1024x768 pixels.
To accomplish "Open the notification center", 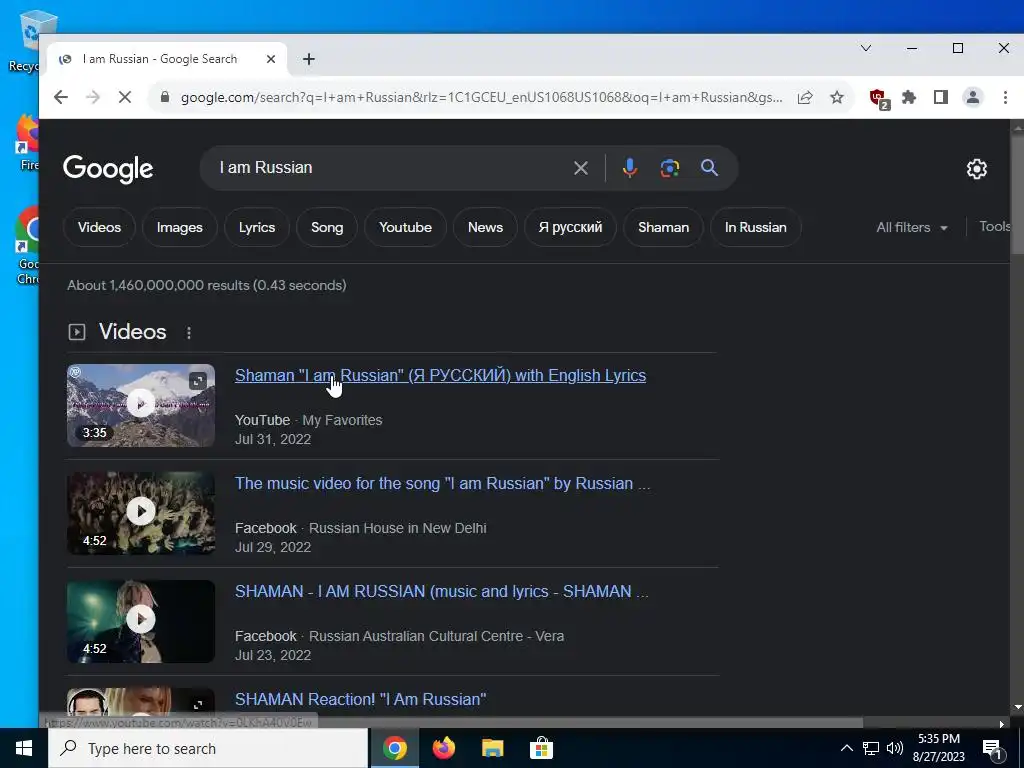I will (993, 748).
